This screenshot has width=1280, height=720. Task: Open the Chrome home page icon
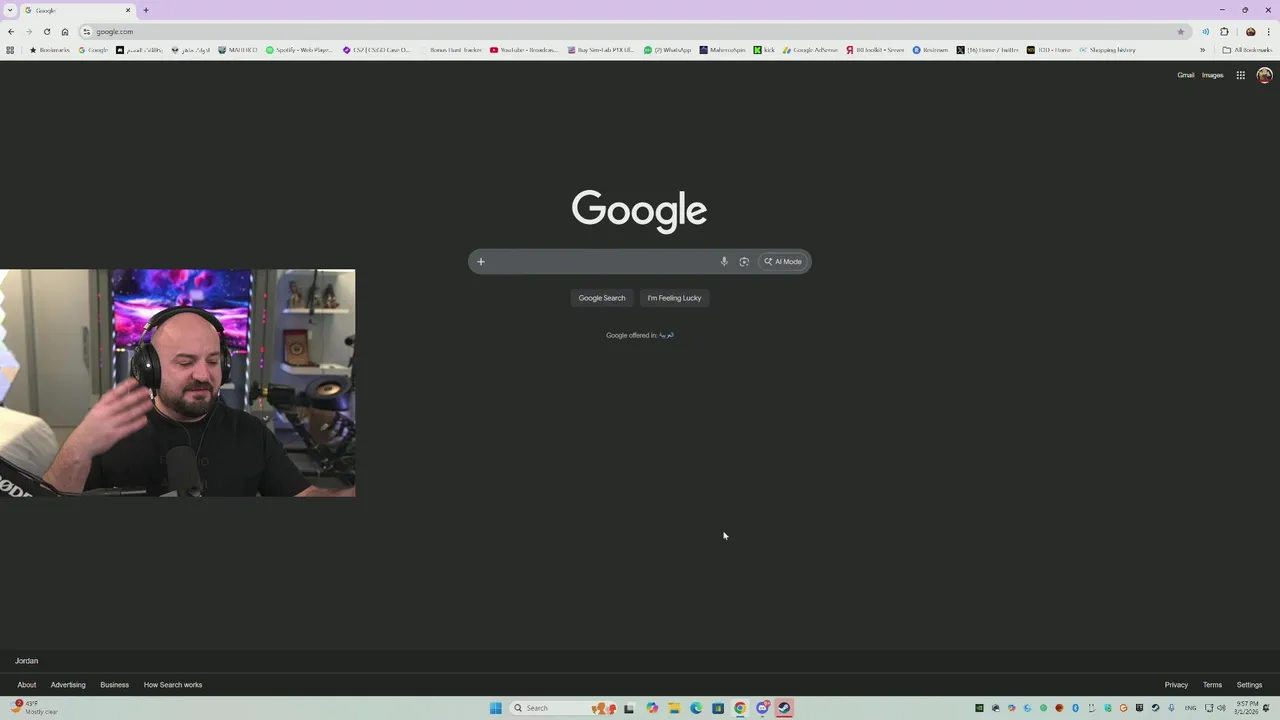[x=65, y=32]
